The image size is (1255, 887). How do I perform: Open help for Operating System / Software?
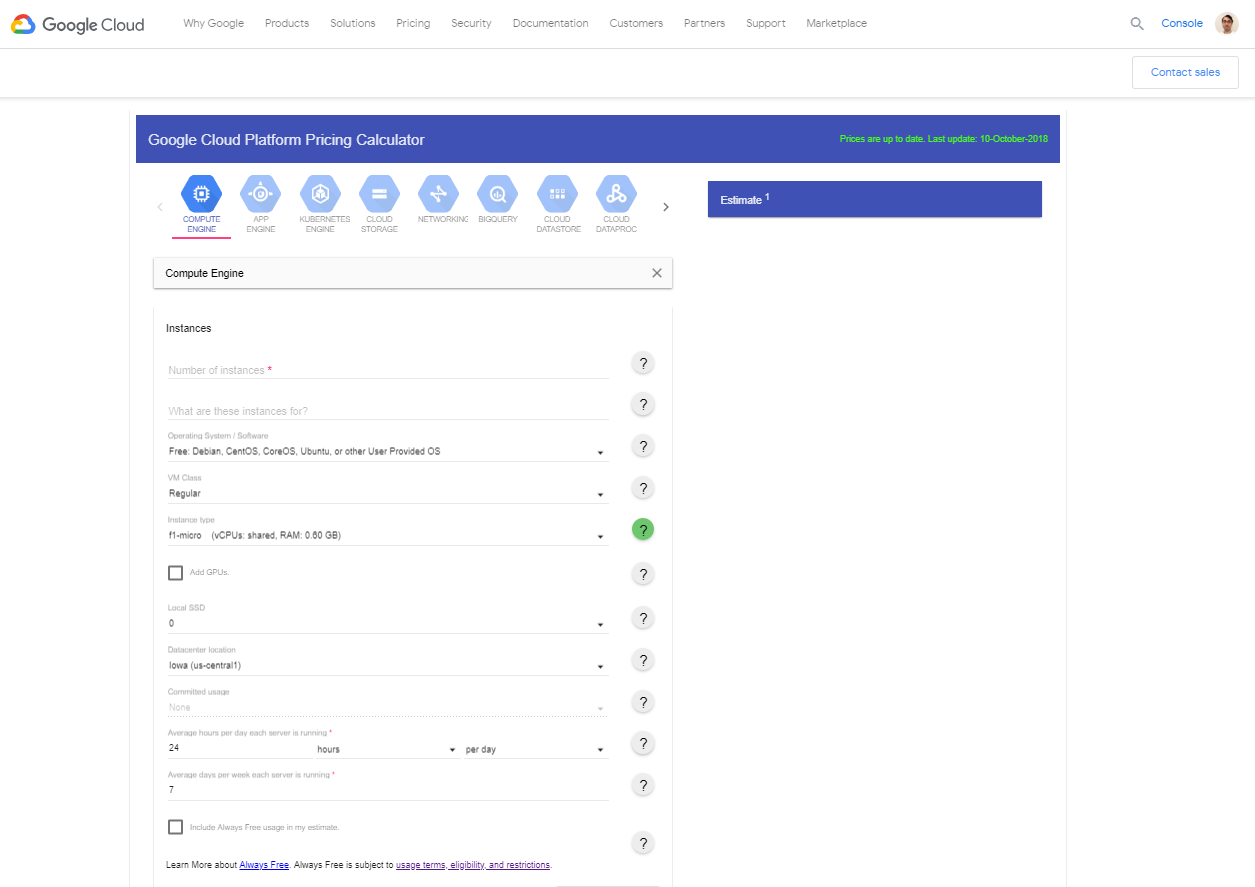point(643,447)
